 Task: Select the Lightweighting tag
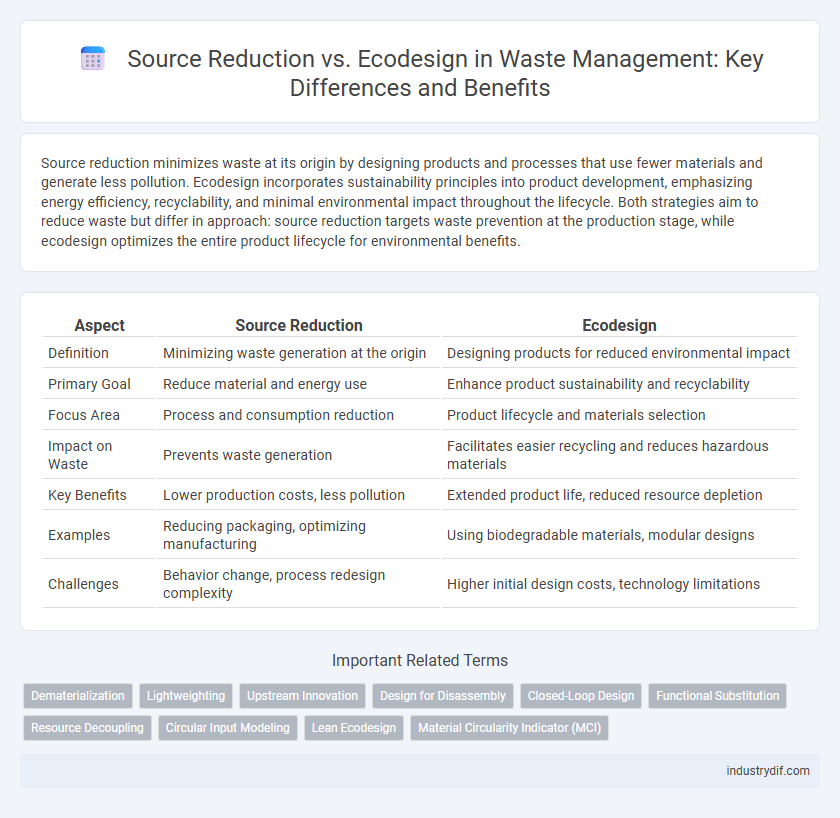(x=185, y=696)
